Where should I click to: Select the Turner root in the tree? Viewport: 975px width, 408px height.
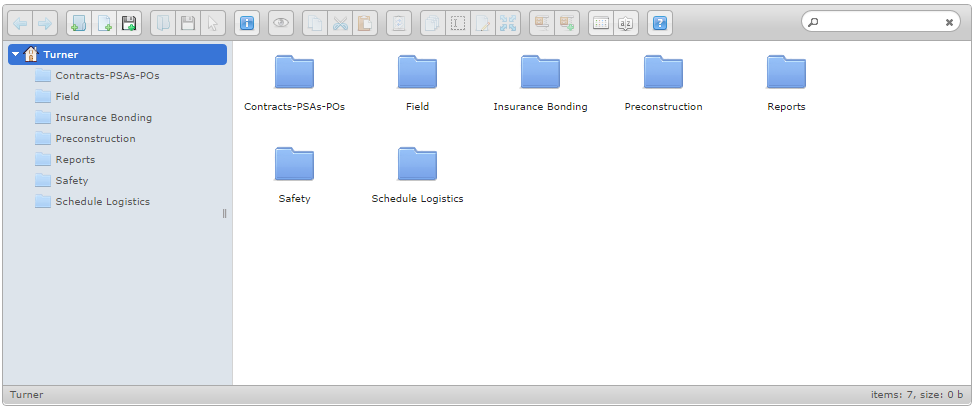click(x=118, y=55)
